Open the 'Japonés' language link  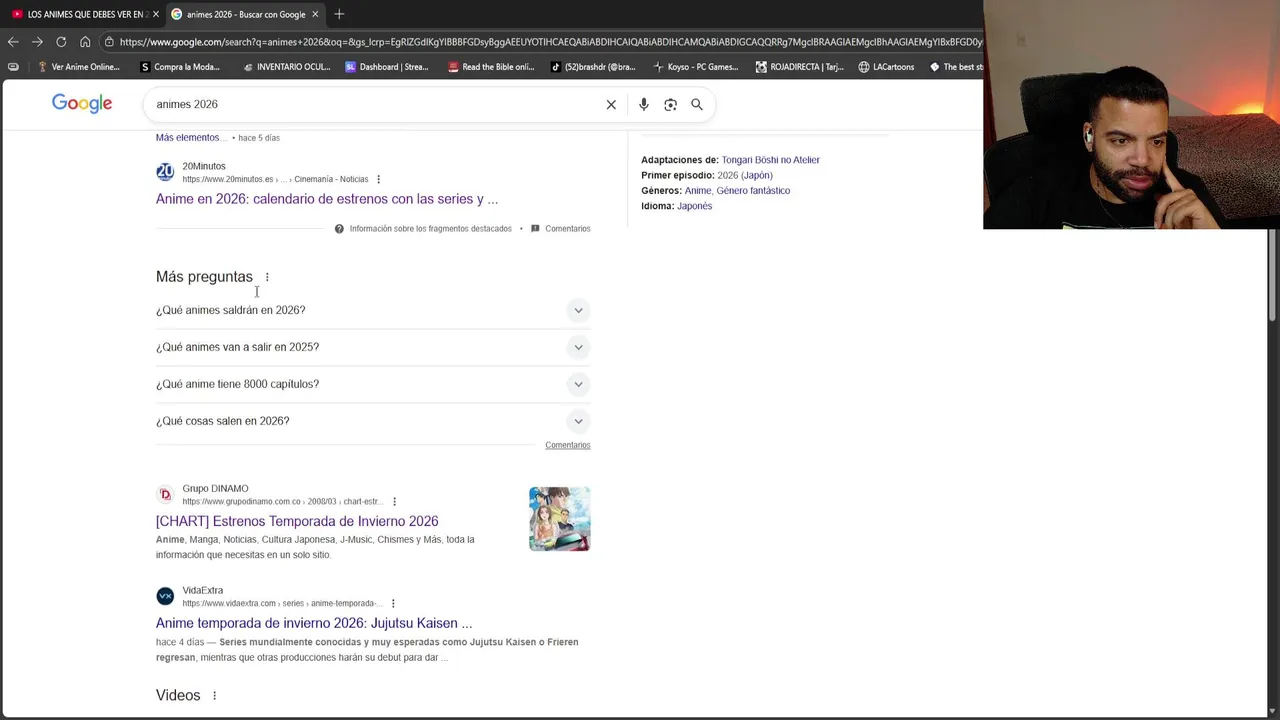694,206
